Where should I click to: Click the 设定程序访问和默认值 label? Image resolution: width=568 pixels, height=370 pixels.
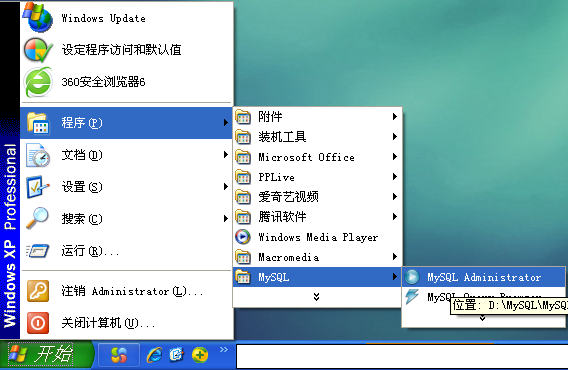[121, 50]
